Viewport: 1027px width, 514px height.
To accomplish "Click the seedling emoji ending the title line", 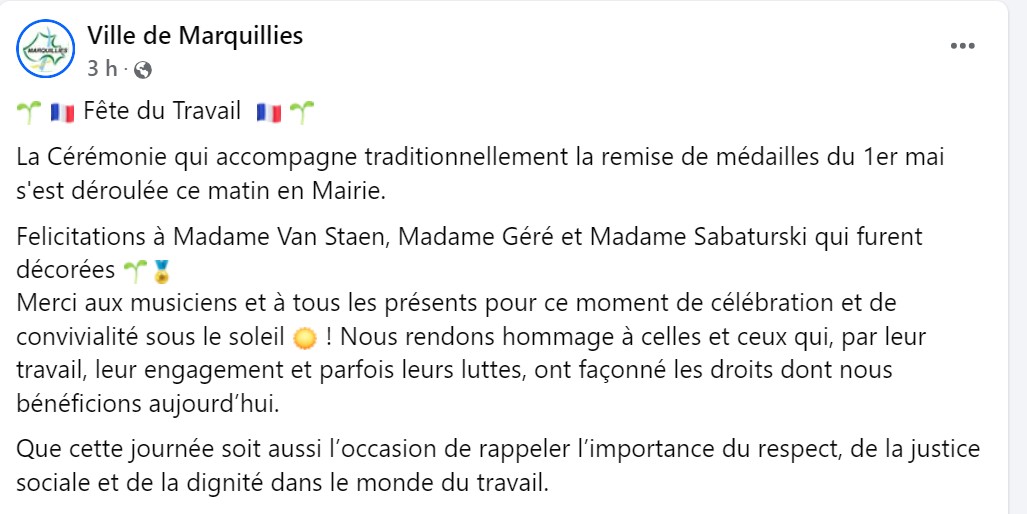I will (302, 112).
